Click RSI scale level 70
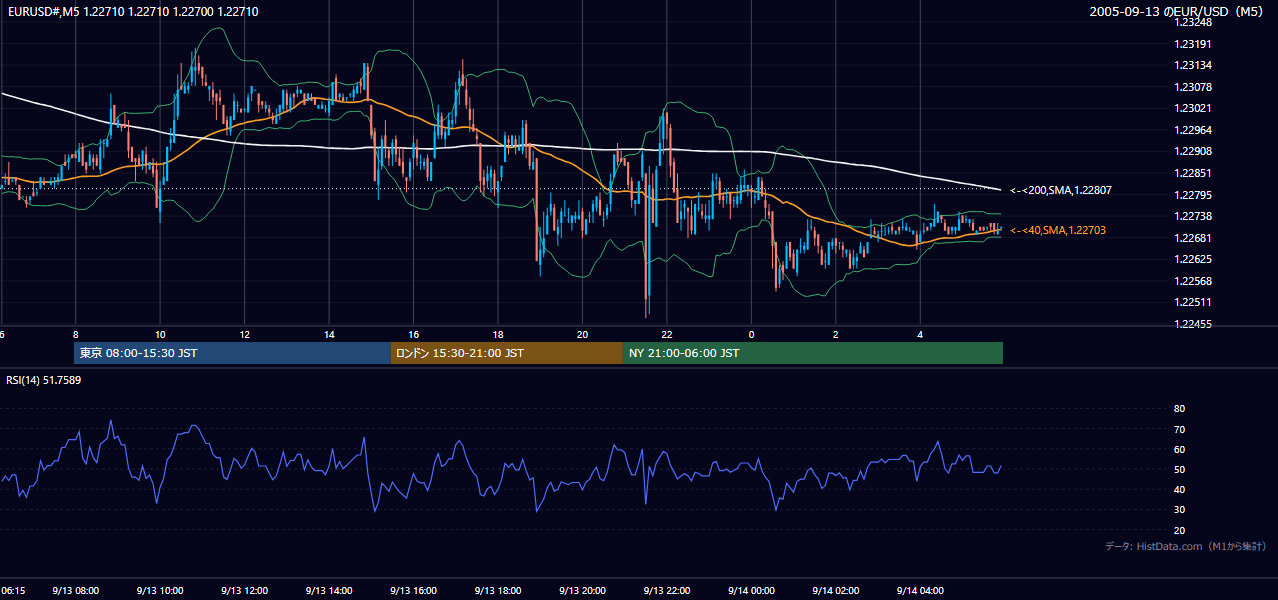 [1179, 429]
